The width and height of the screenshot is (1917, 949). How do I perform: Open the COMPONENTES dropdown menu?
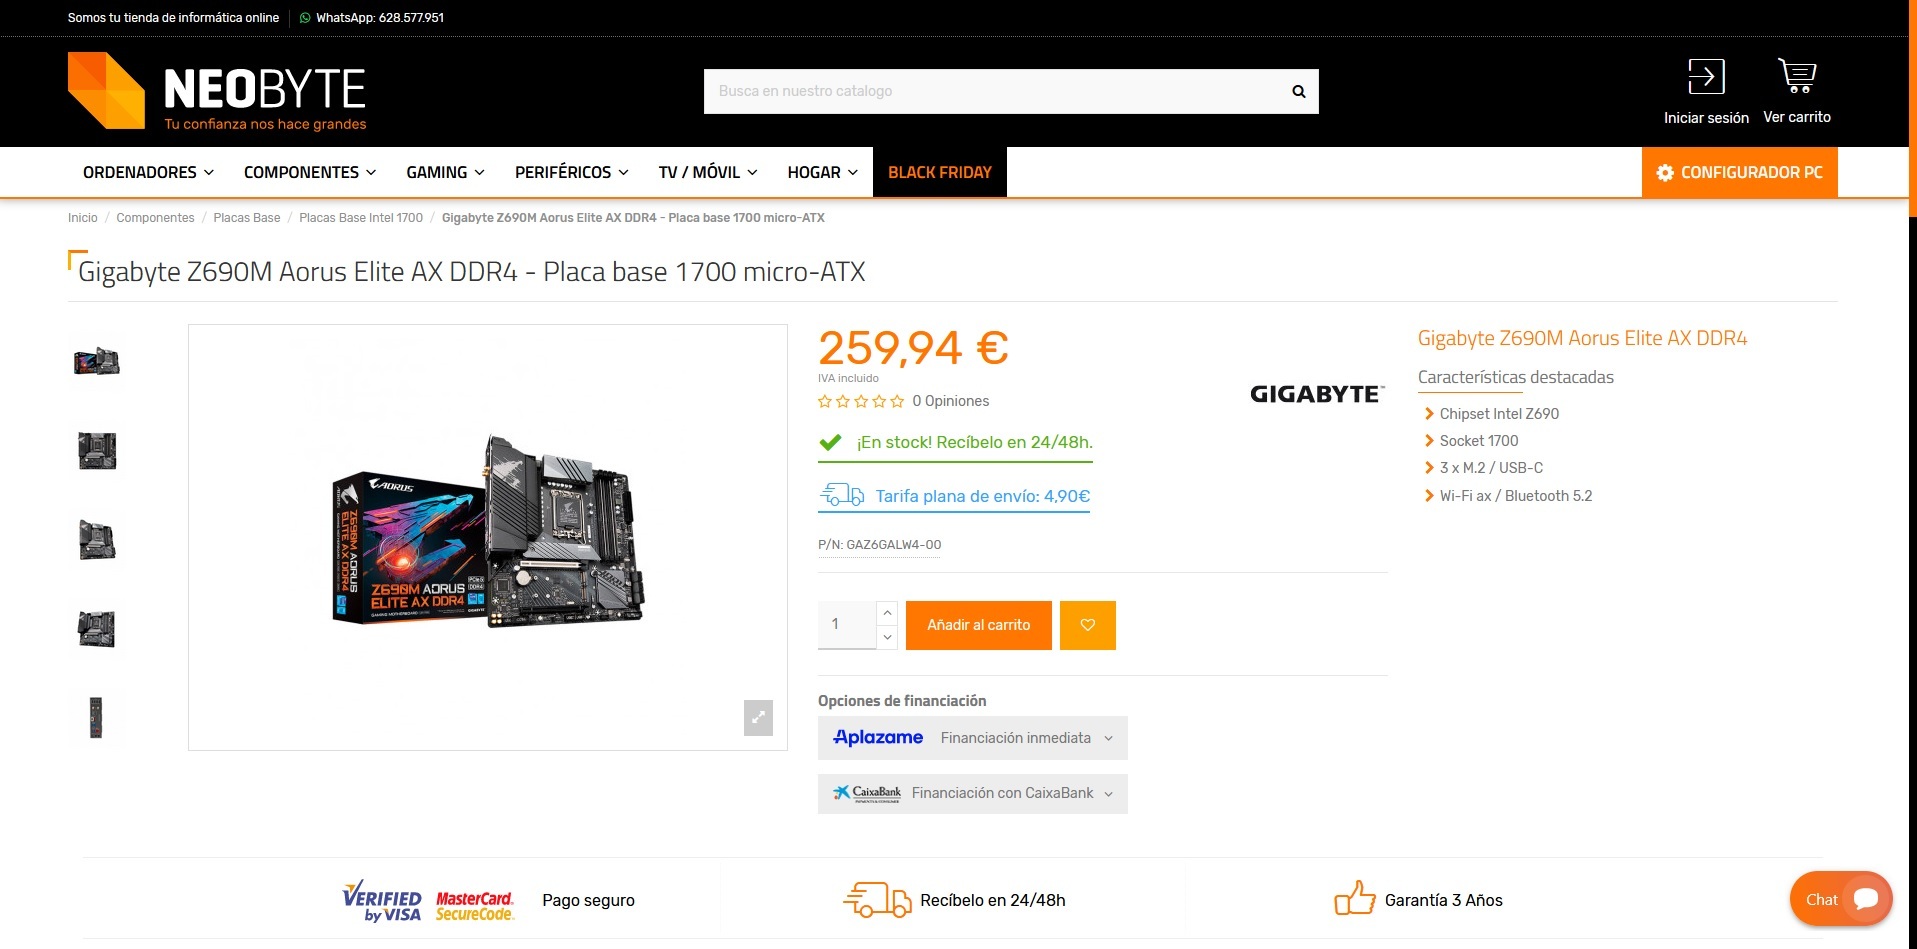click(x=310, y=172)
